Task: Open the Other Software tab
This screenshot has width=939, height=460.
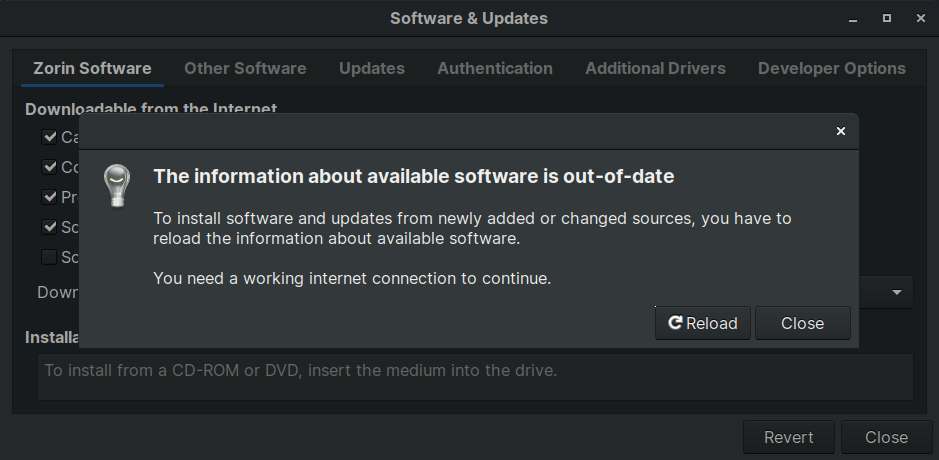Action: coord(245,68)
